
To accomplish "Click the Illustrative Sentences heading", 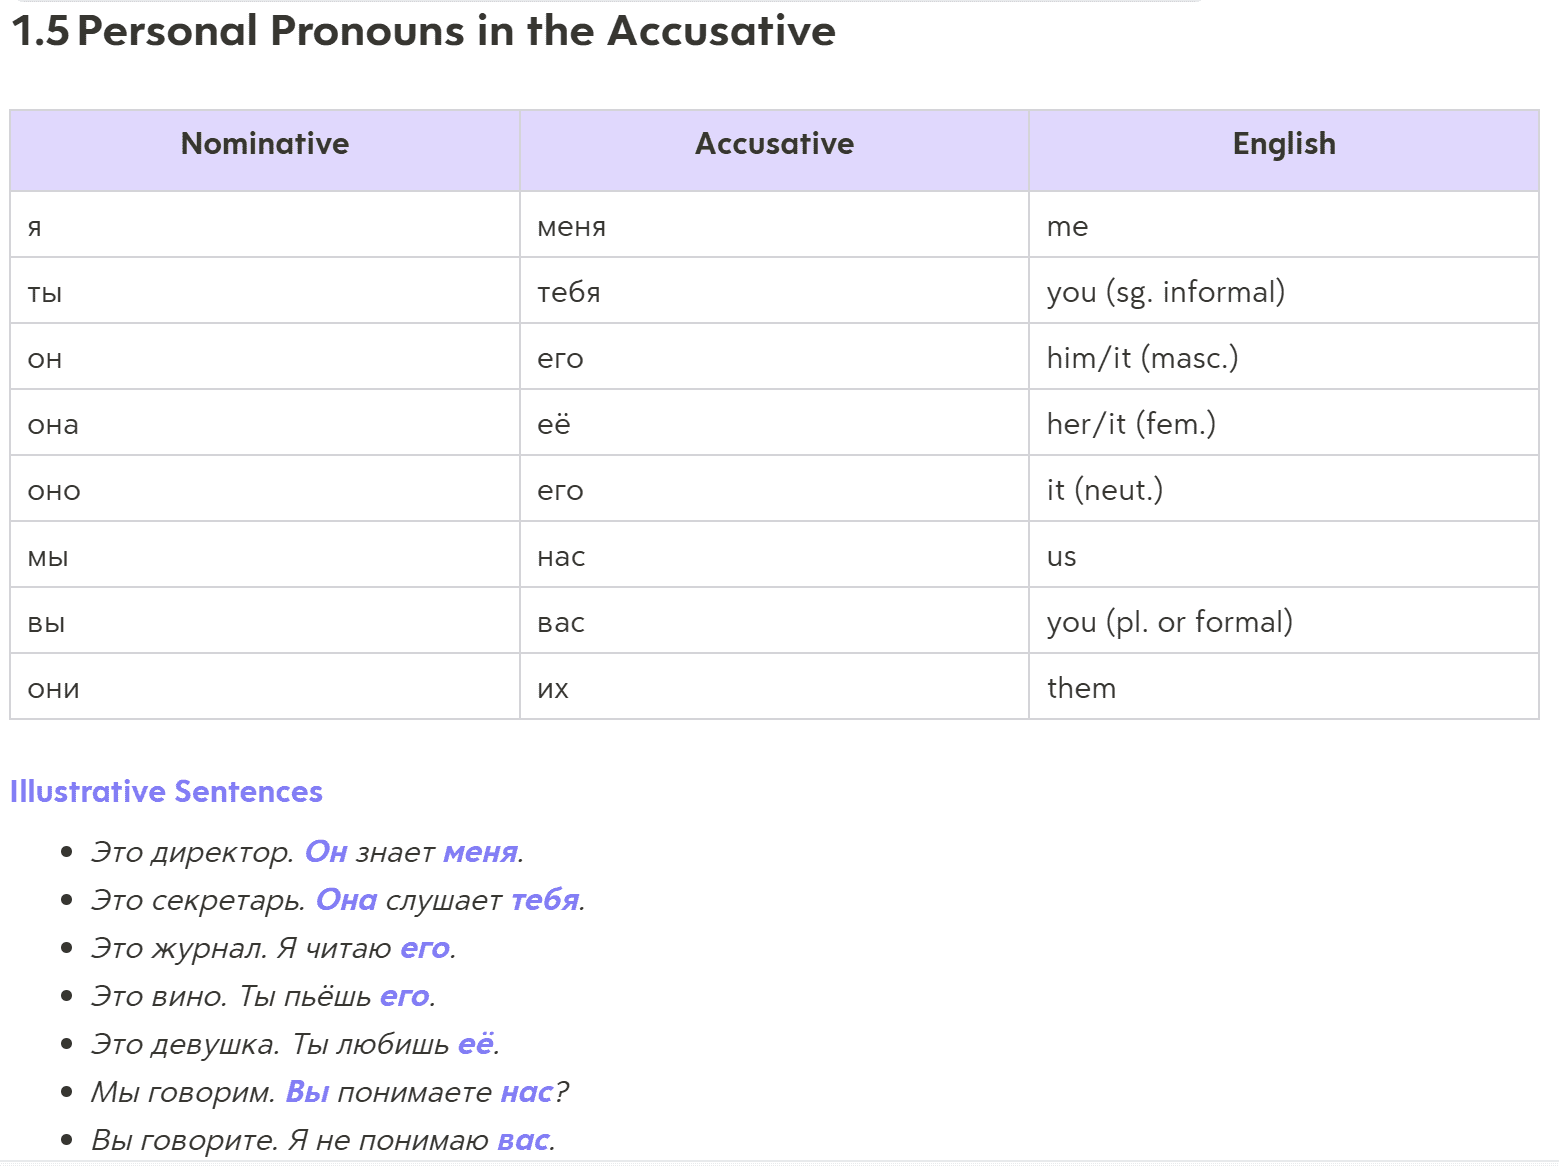I will (166, 792).
